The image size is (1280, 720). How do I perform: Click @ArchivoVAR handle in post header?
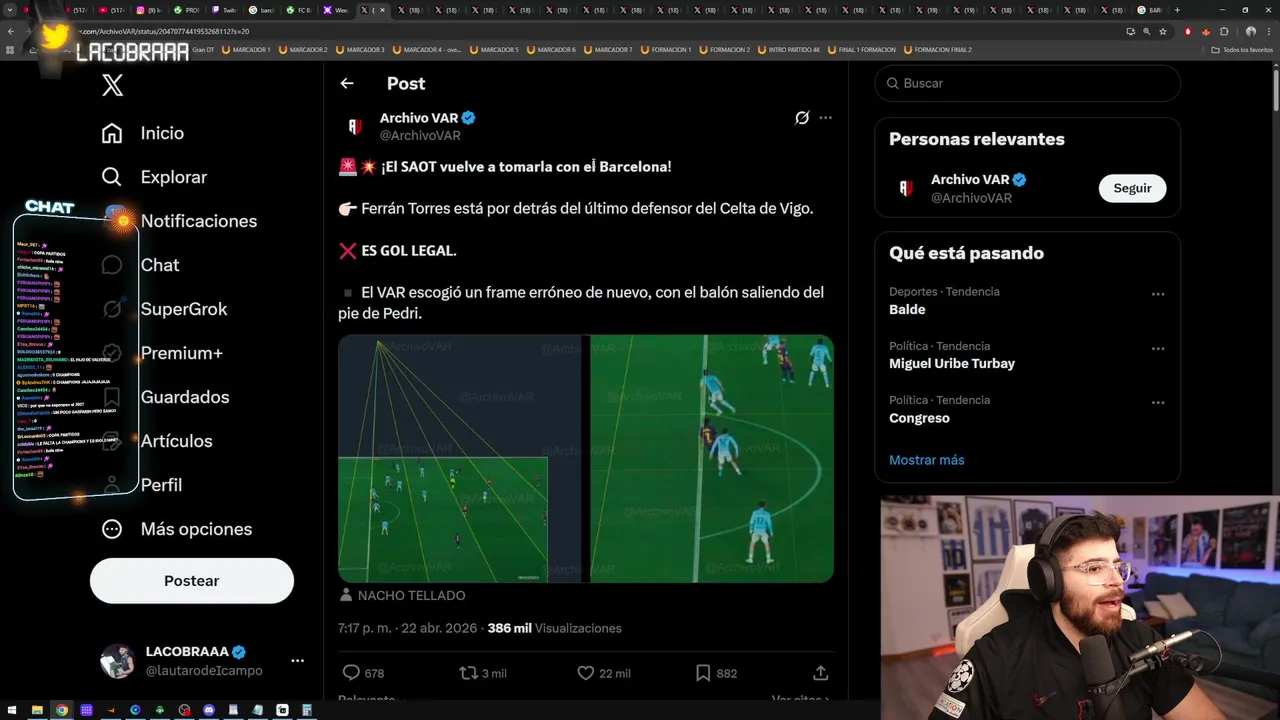click(420, 136)
